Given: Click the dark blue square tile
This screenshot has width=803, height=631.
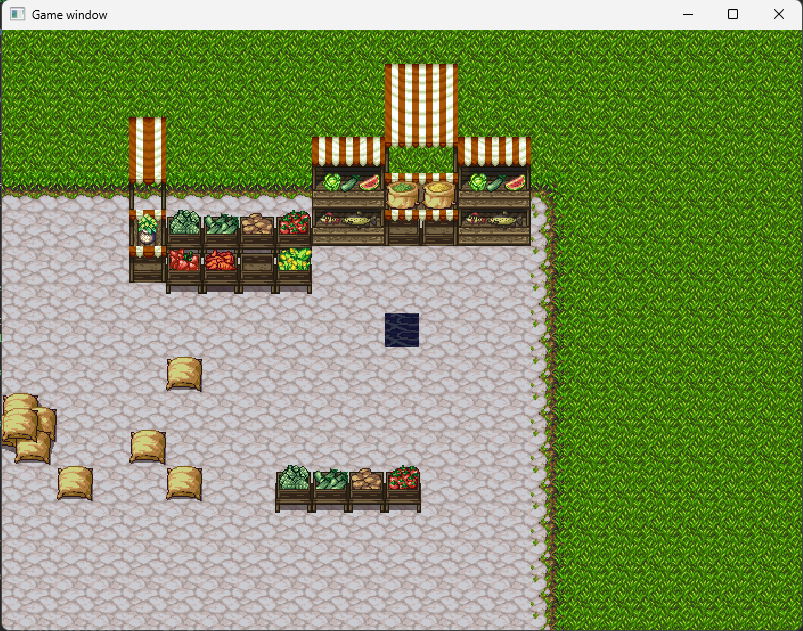Looking at the screenshot, I should 402,330.
